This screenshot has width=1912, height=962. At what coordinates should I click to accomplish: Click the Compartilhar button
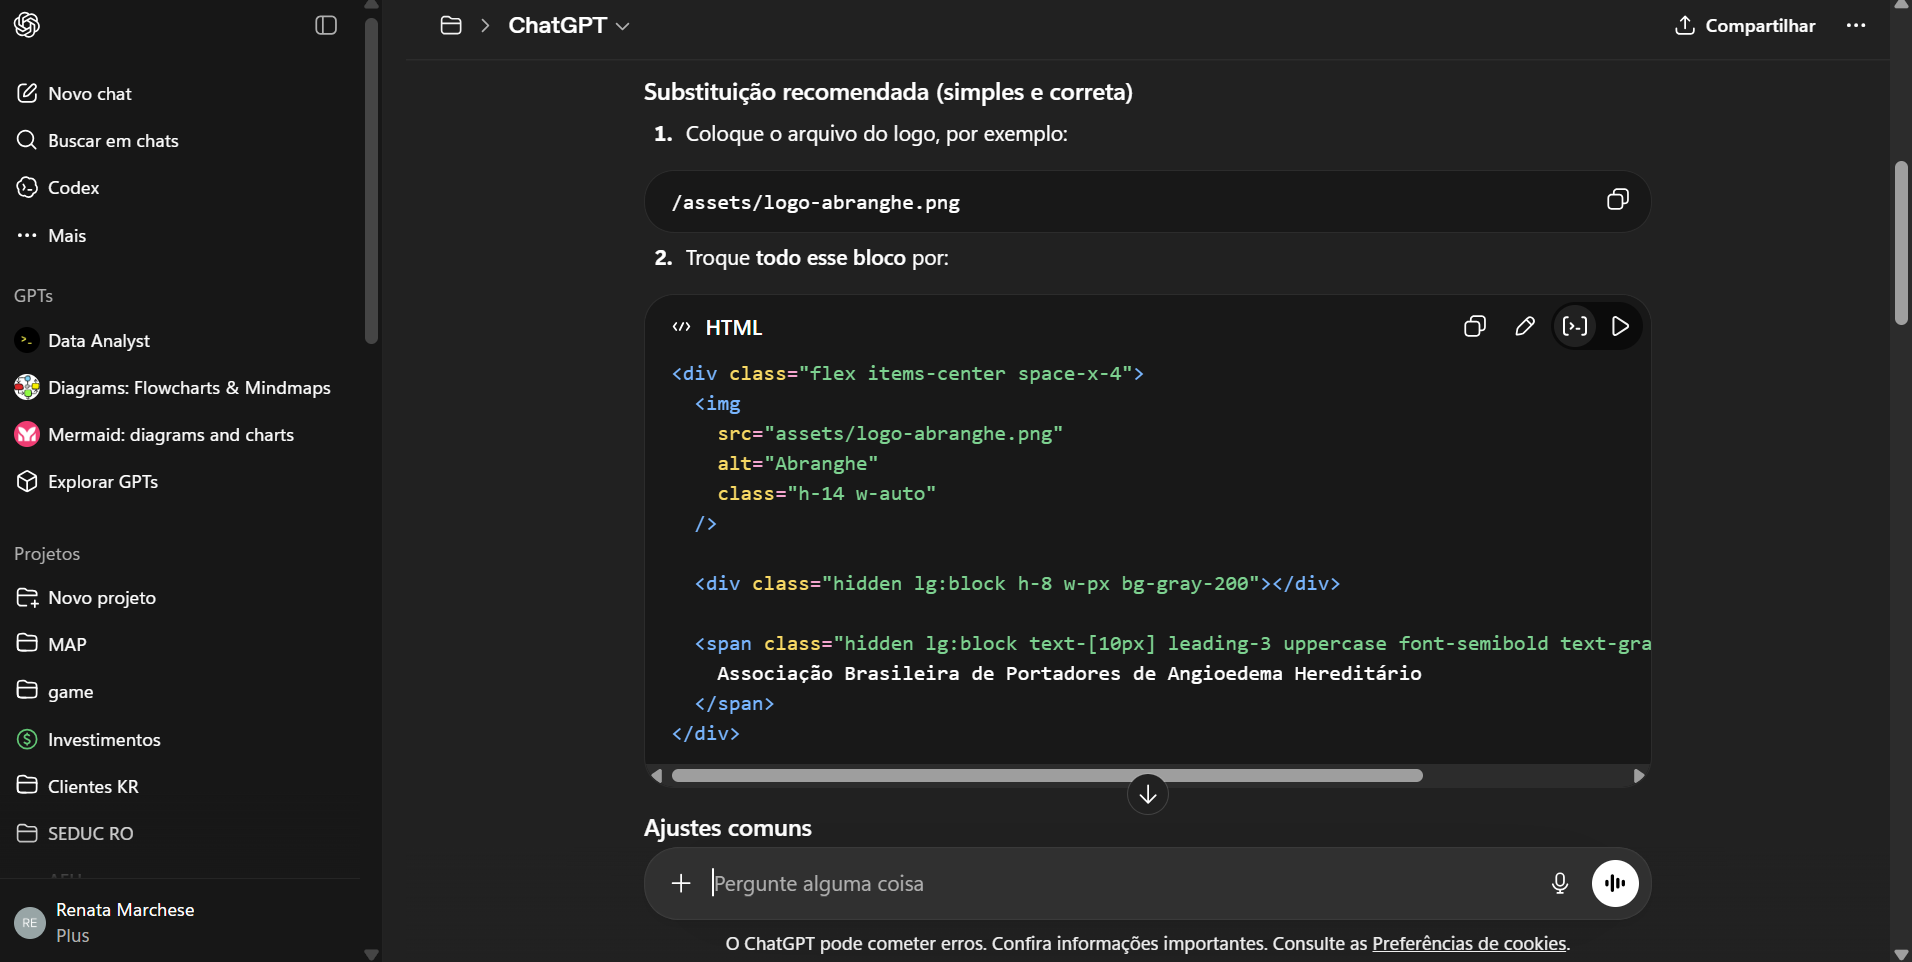pyautogui.click(x=1744, y=26)
